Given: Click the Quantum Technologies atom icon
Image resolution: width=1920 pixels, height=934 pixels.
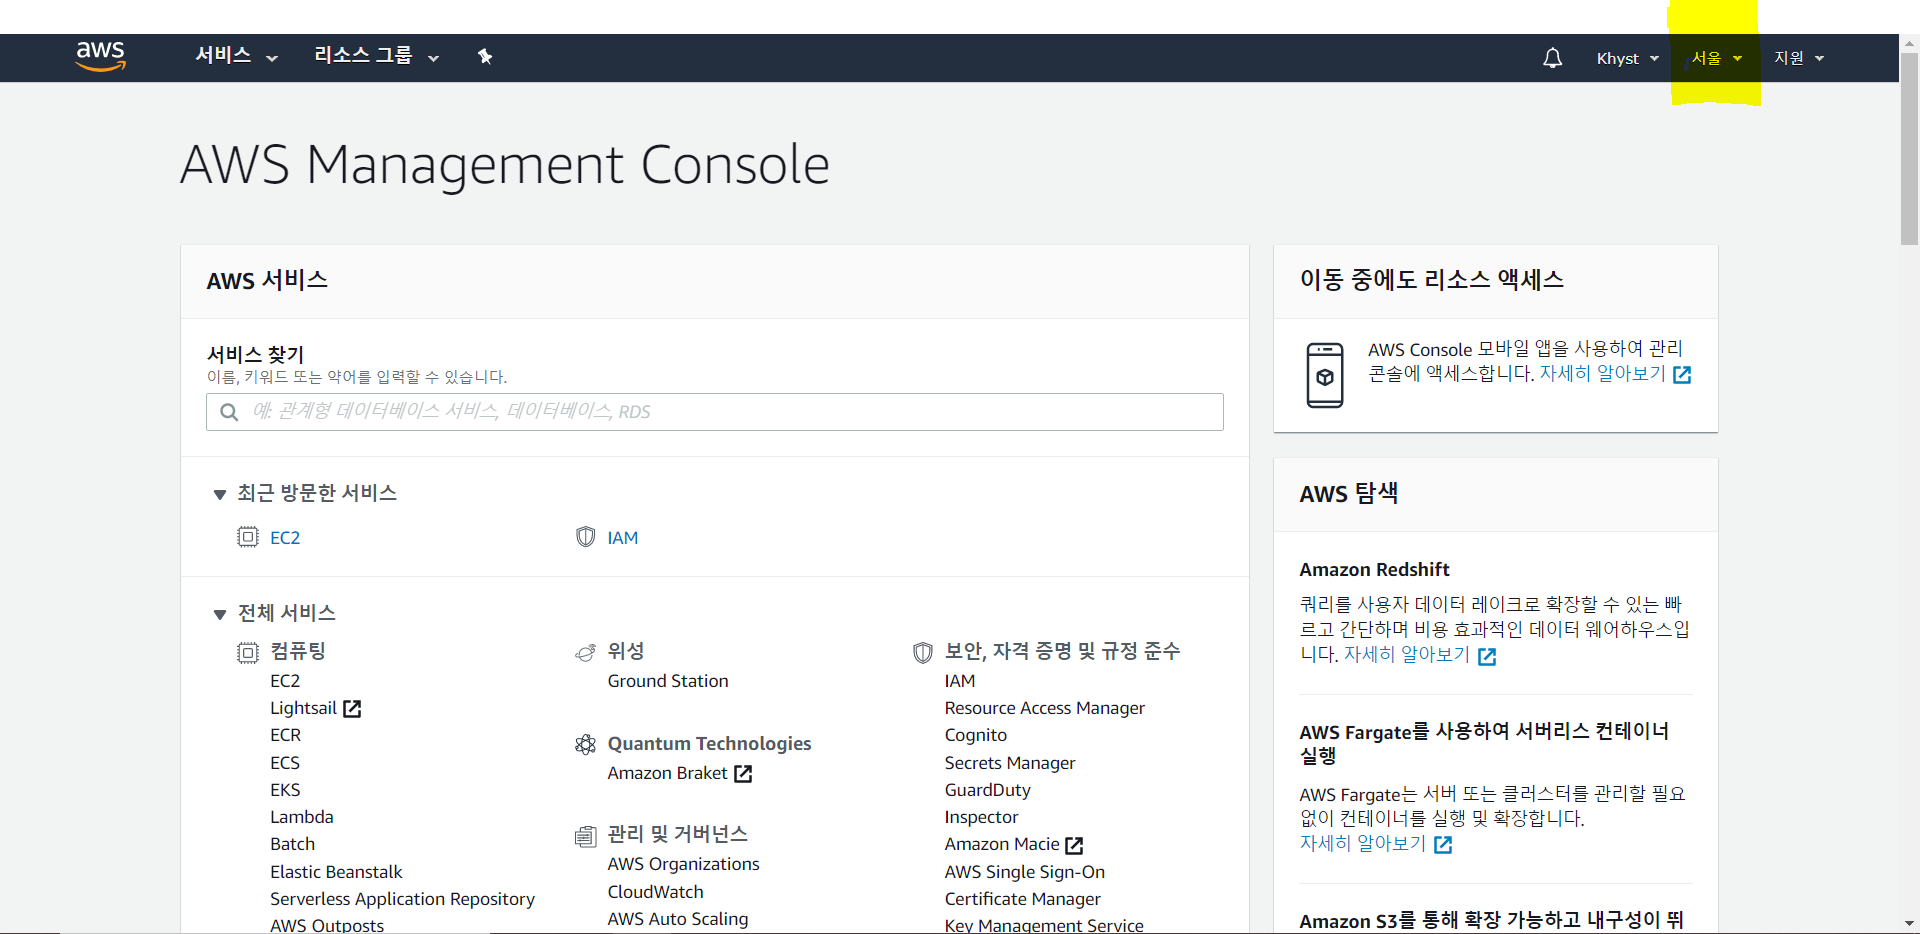Looking at the screenshot, I should pos(585,744).
